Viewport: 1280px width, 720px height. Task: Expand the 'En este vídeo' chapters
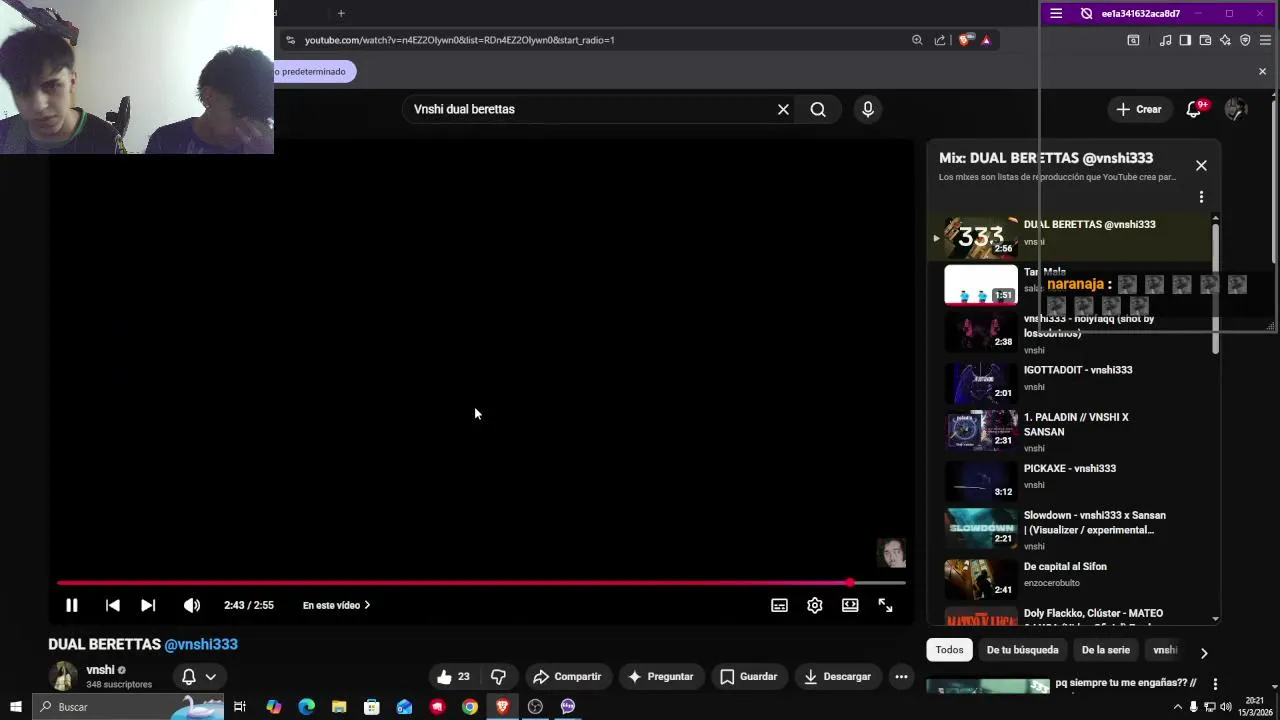[x=337, y=605]
